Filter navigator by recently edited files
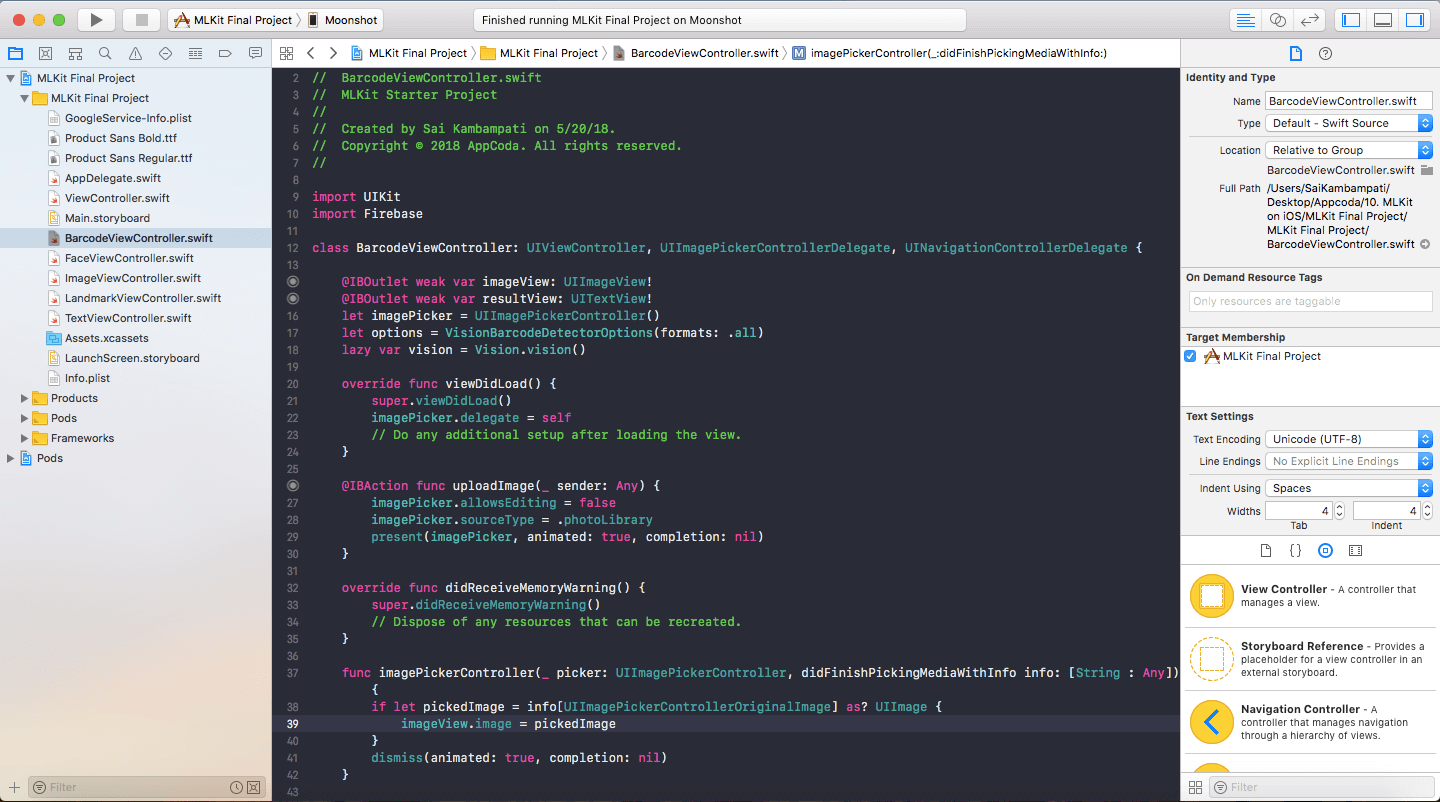The height and width of the screenshot is (802, 1440). click(236, 787)
